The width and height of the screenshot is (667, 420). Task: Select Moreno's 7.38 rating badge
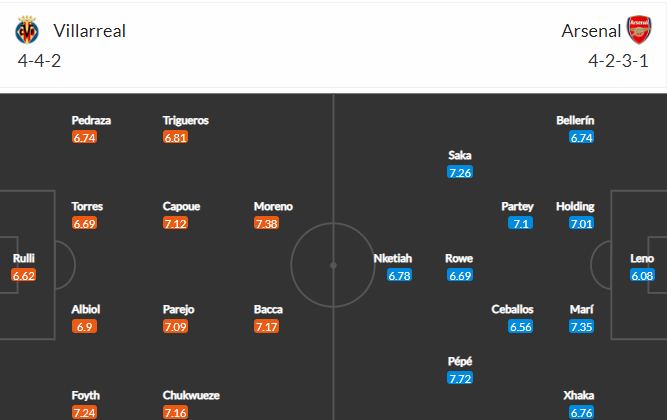266,223
